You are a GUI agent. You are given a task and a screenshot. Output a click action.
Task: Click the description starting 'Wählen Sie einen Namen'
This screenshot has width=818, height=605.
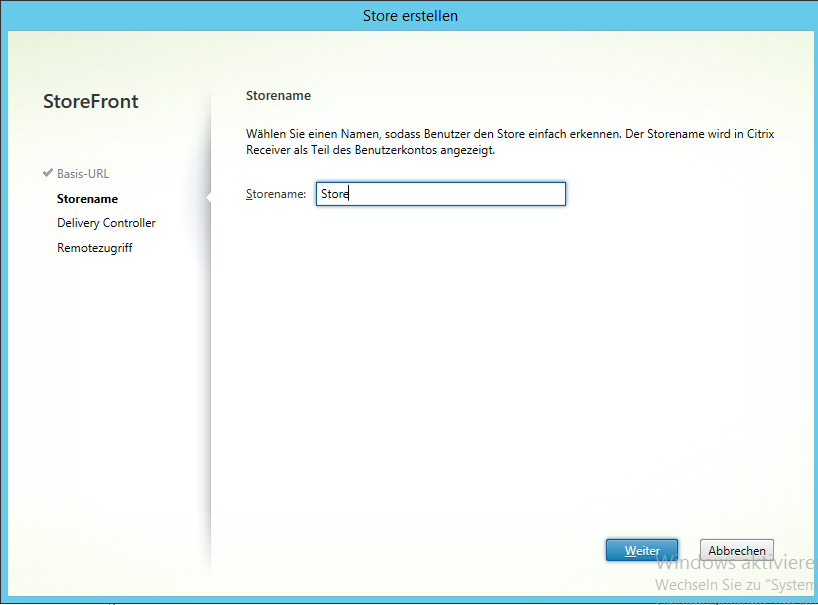510,142
